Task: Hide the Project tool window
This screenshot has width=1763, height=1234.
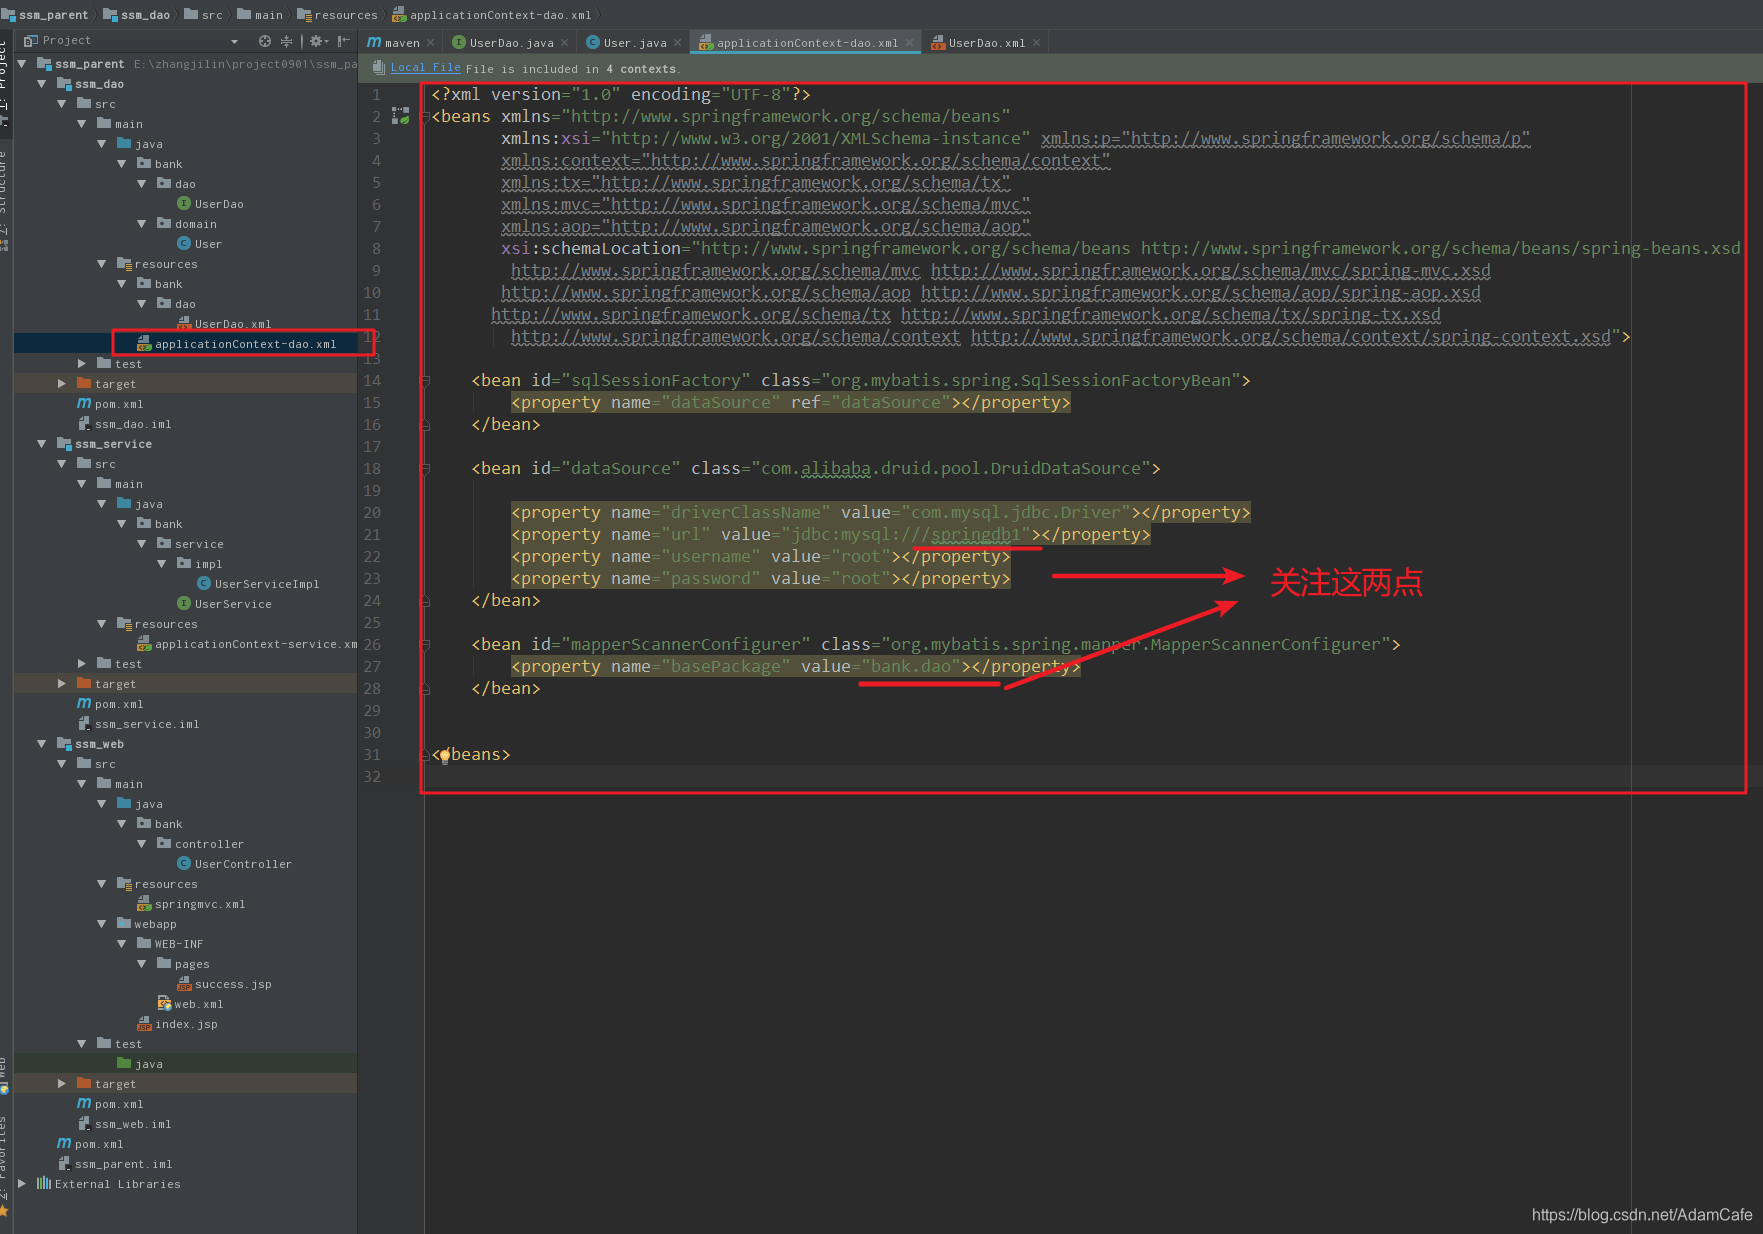Action: pyautogui.click(x=344, y=41)
